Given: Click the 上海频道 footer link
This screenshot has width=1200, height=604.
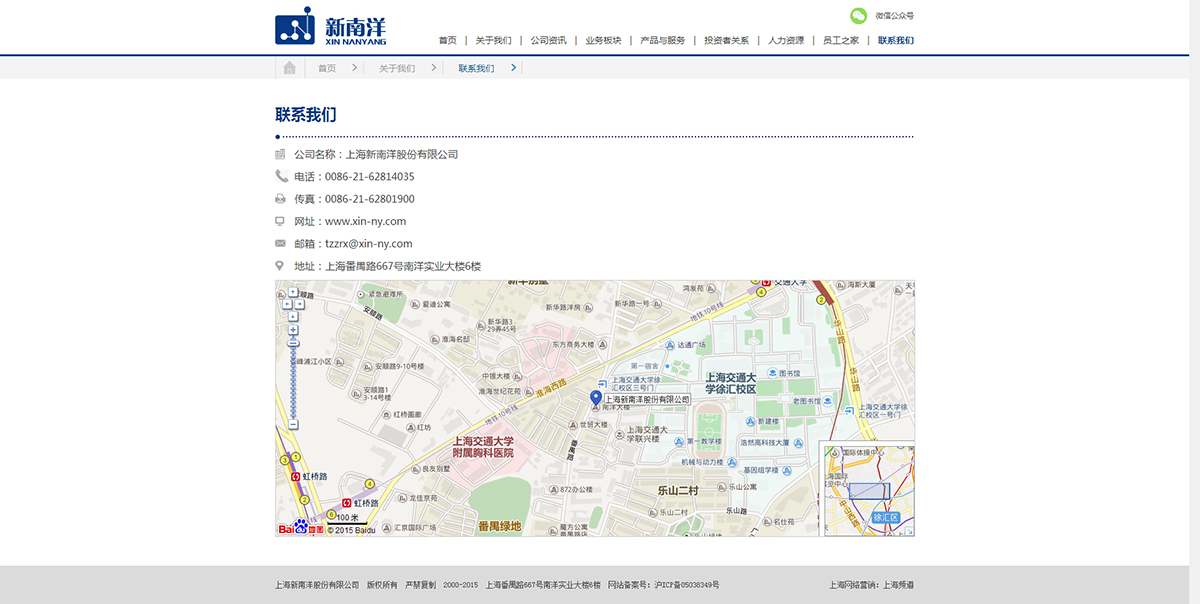Looking at the screenshot, I should pos(898,585).
